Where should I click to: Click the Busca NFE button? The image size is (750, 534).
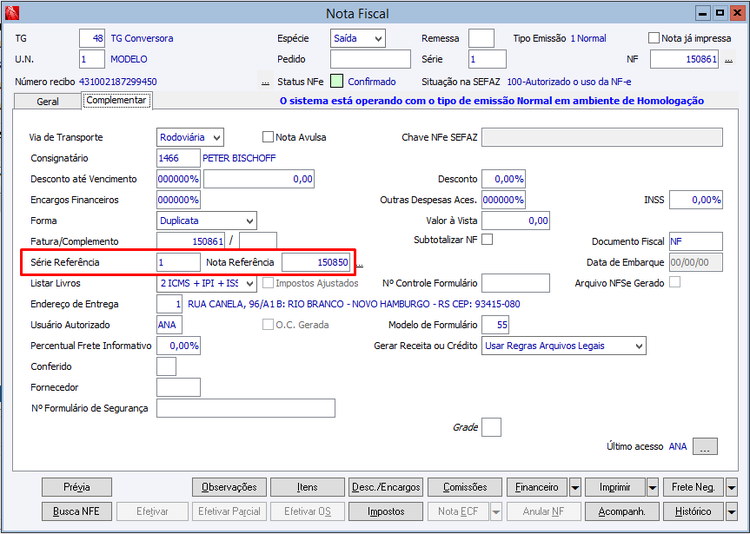(x=77, y=512)
